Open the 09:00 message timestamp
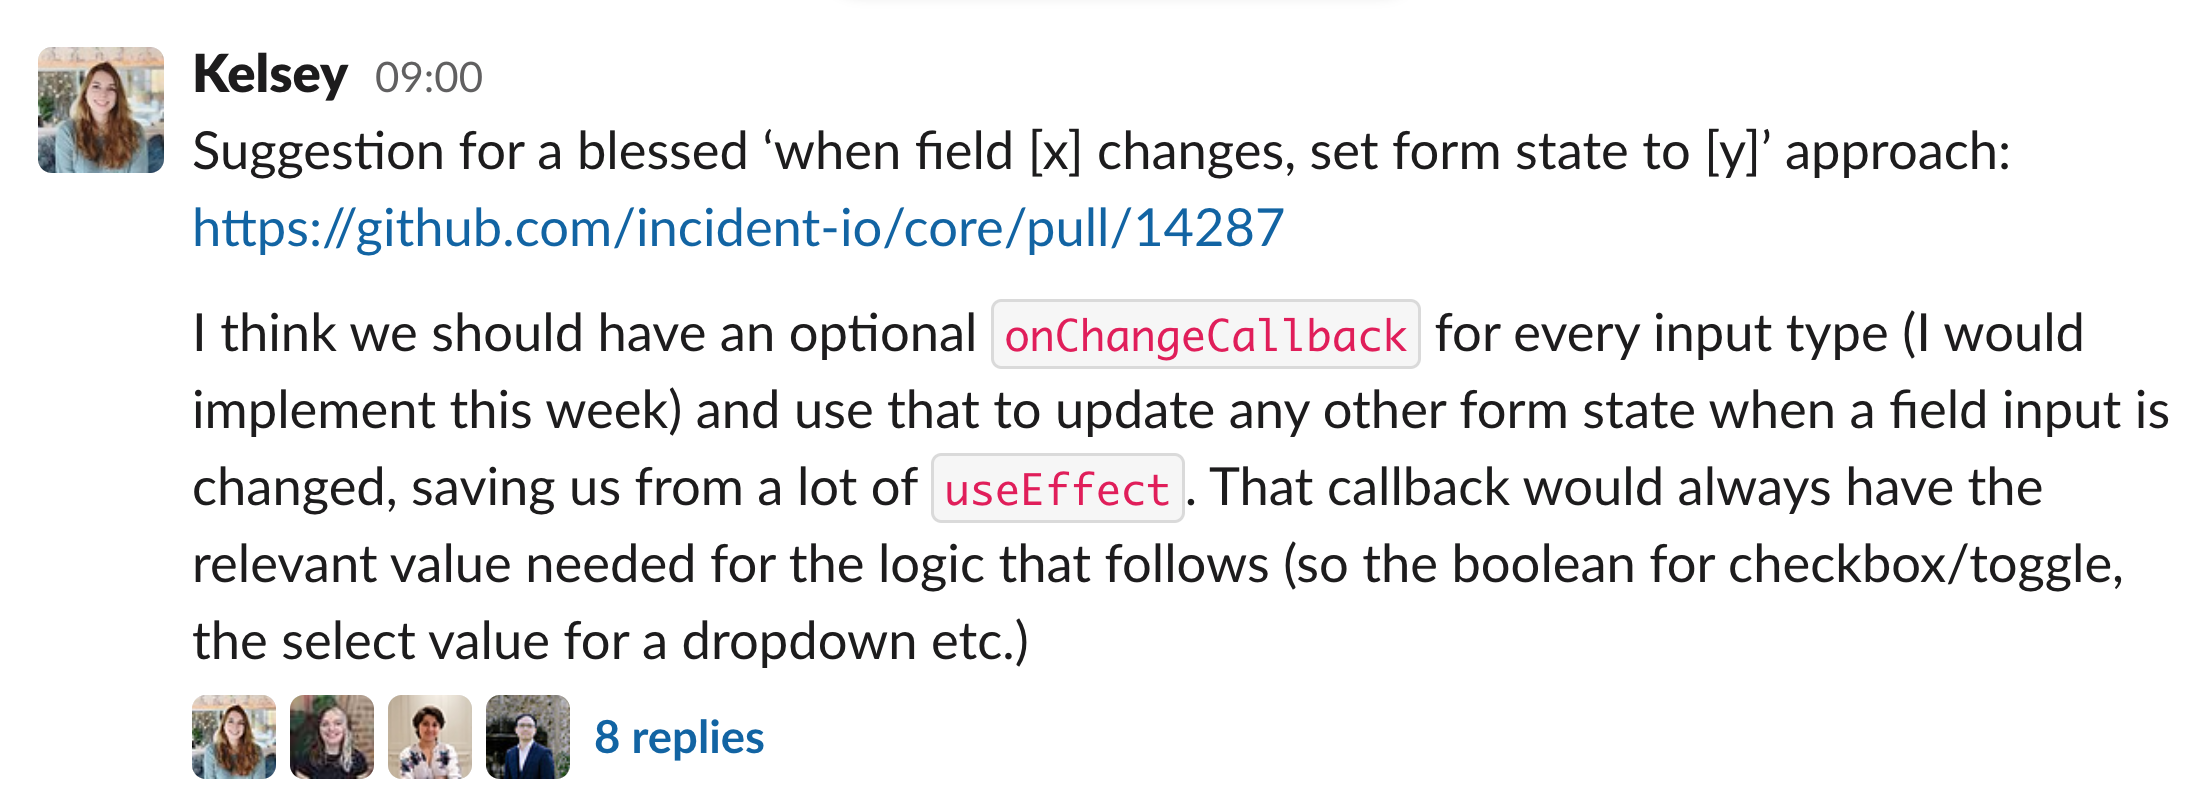 pyautogui.click(x=429, y=78)
